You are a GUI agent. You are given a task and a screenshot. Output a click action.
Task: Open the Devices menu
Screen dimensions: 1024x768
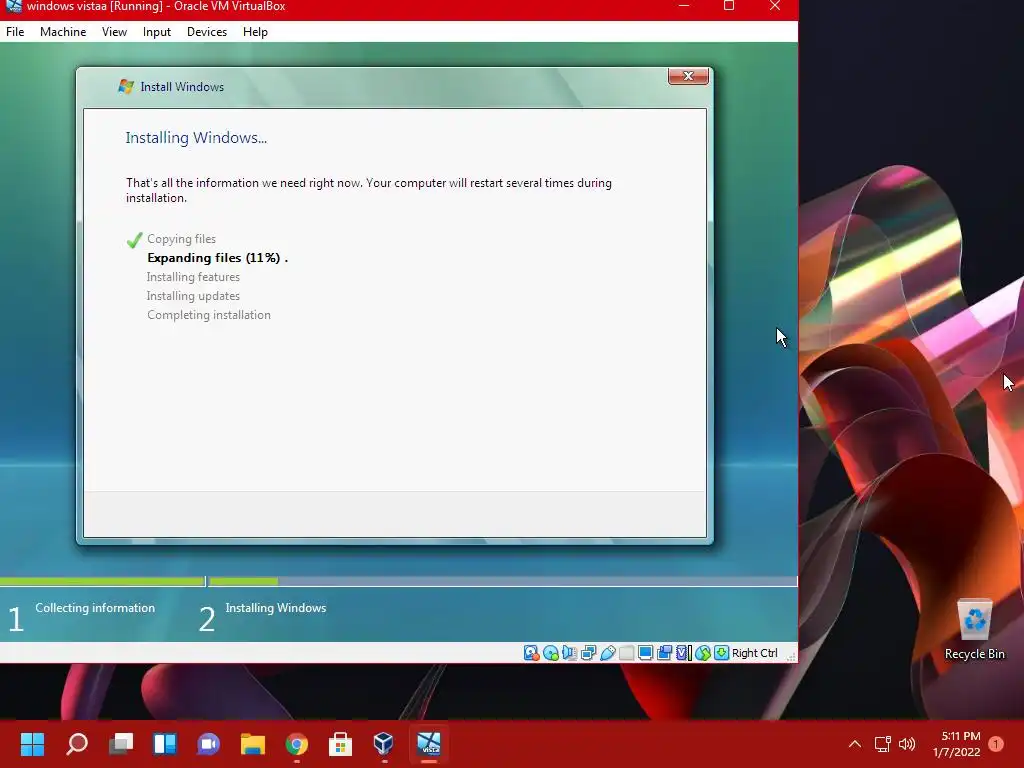pyautogui.click(x=207, y=31)
